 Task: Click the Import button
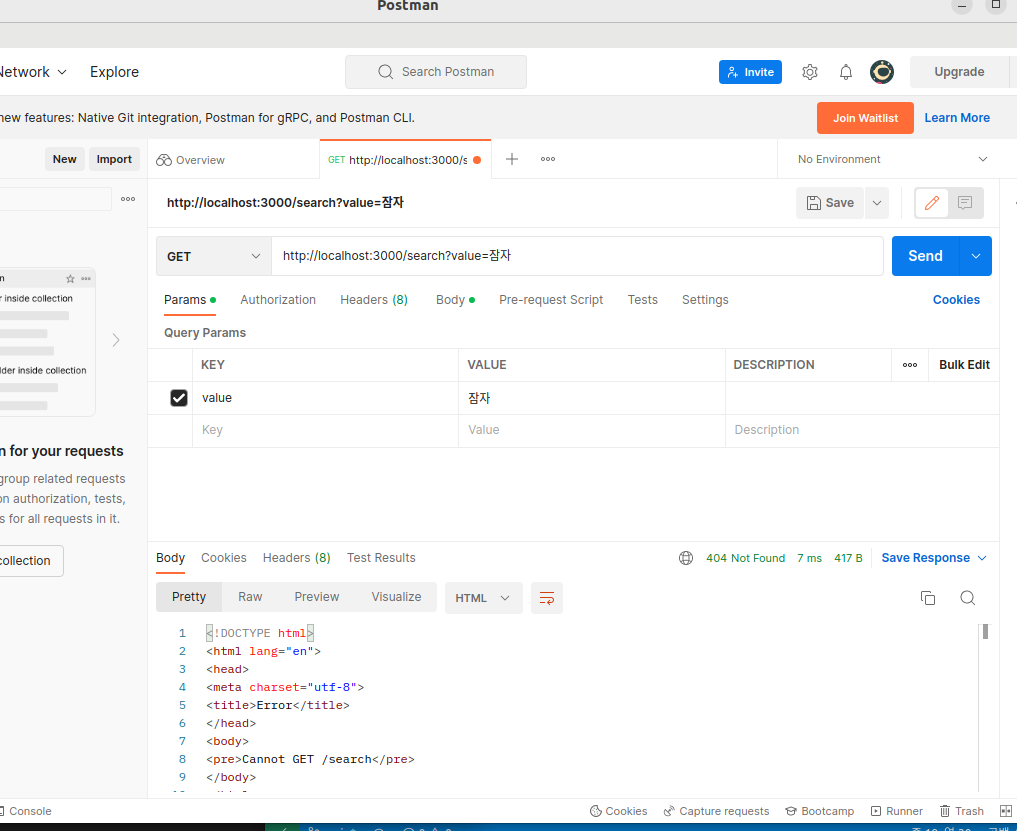coord(114,159)
